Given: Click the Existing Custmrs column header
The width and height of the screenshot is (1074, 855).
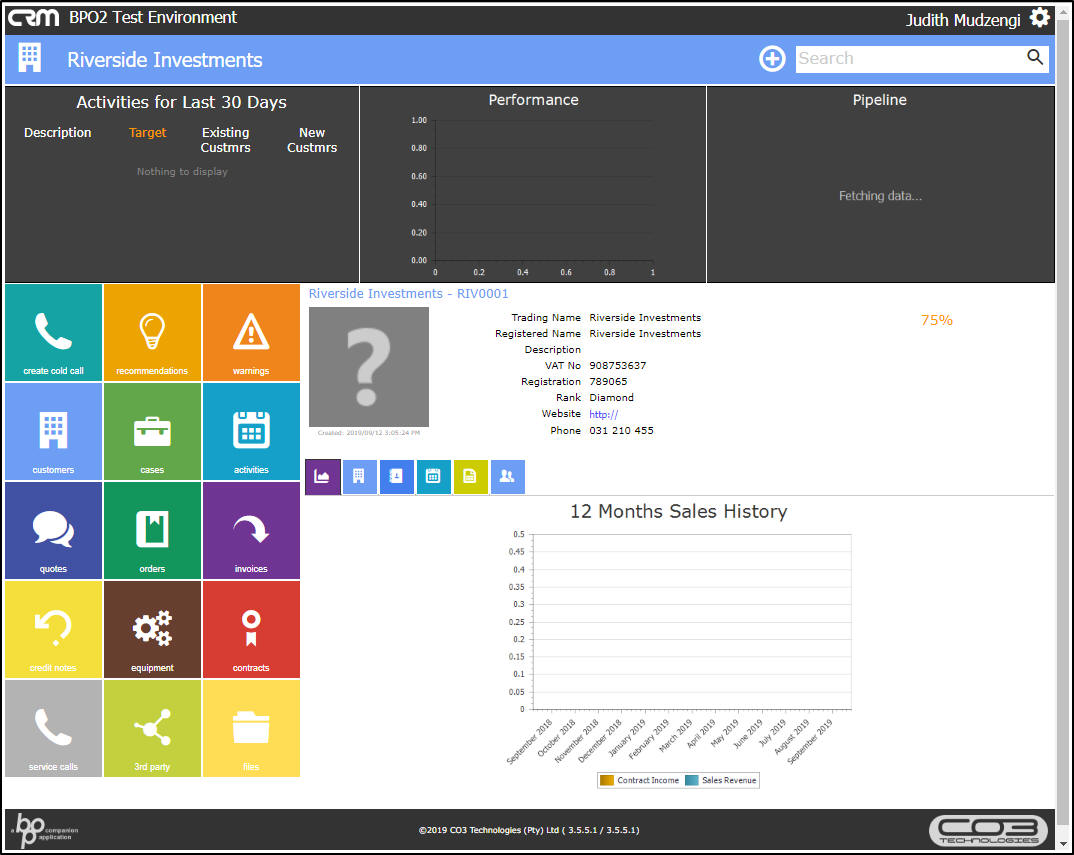Looking at the screenshot, I should (x=225, y=140).
